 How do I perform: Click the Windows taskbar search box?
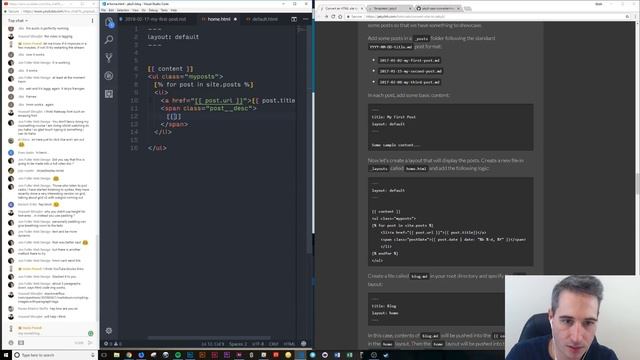[54, 355]
